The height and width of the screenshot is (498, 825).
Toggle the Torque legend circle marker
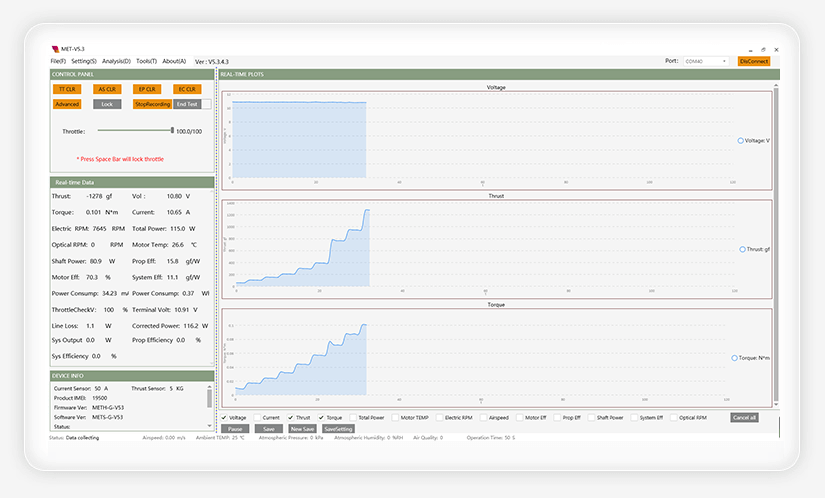(735, 358)
